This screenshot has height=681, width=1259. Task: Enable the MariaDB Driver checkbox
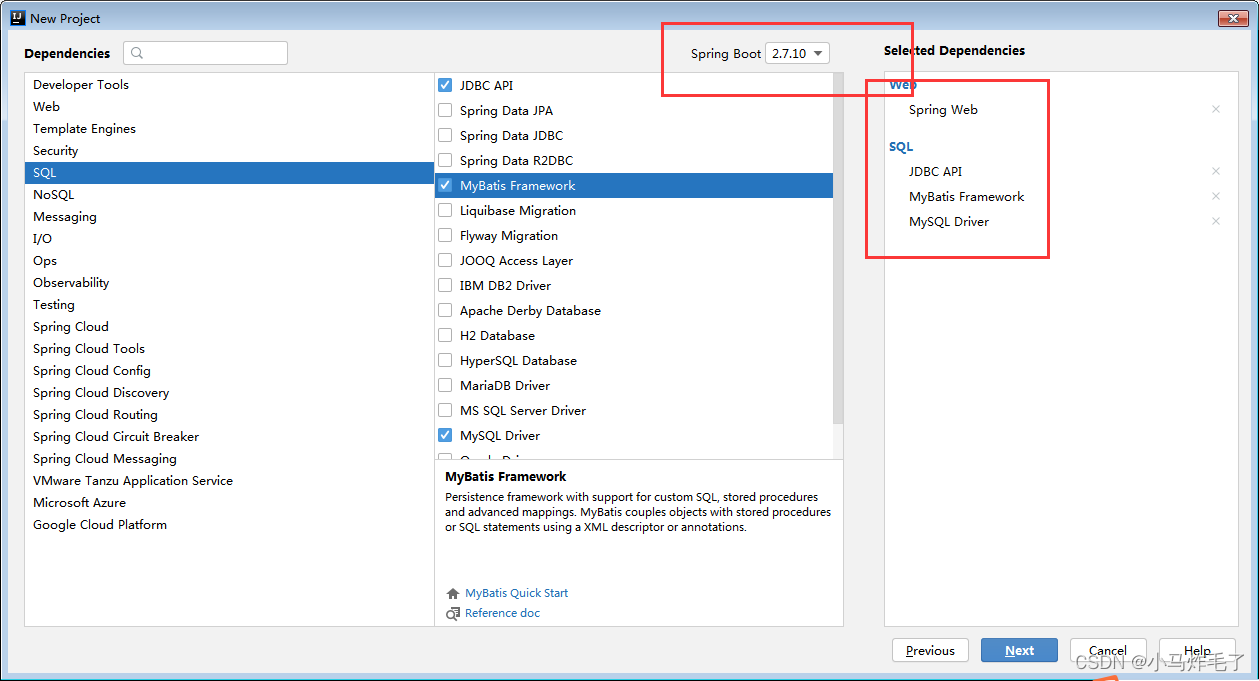click(446, 385)
